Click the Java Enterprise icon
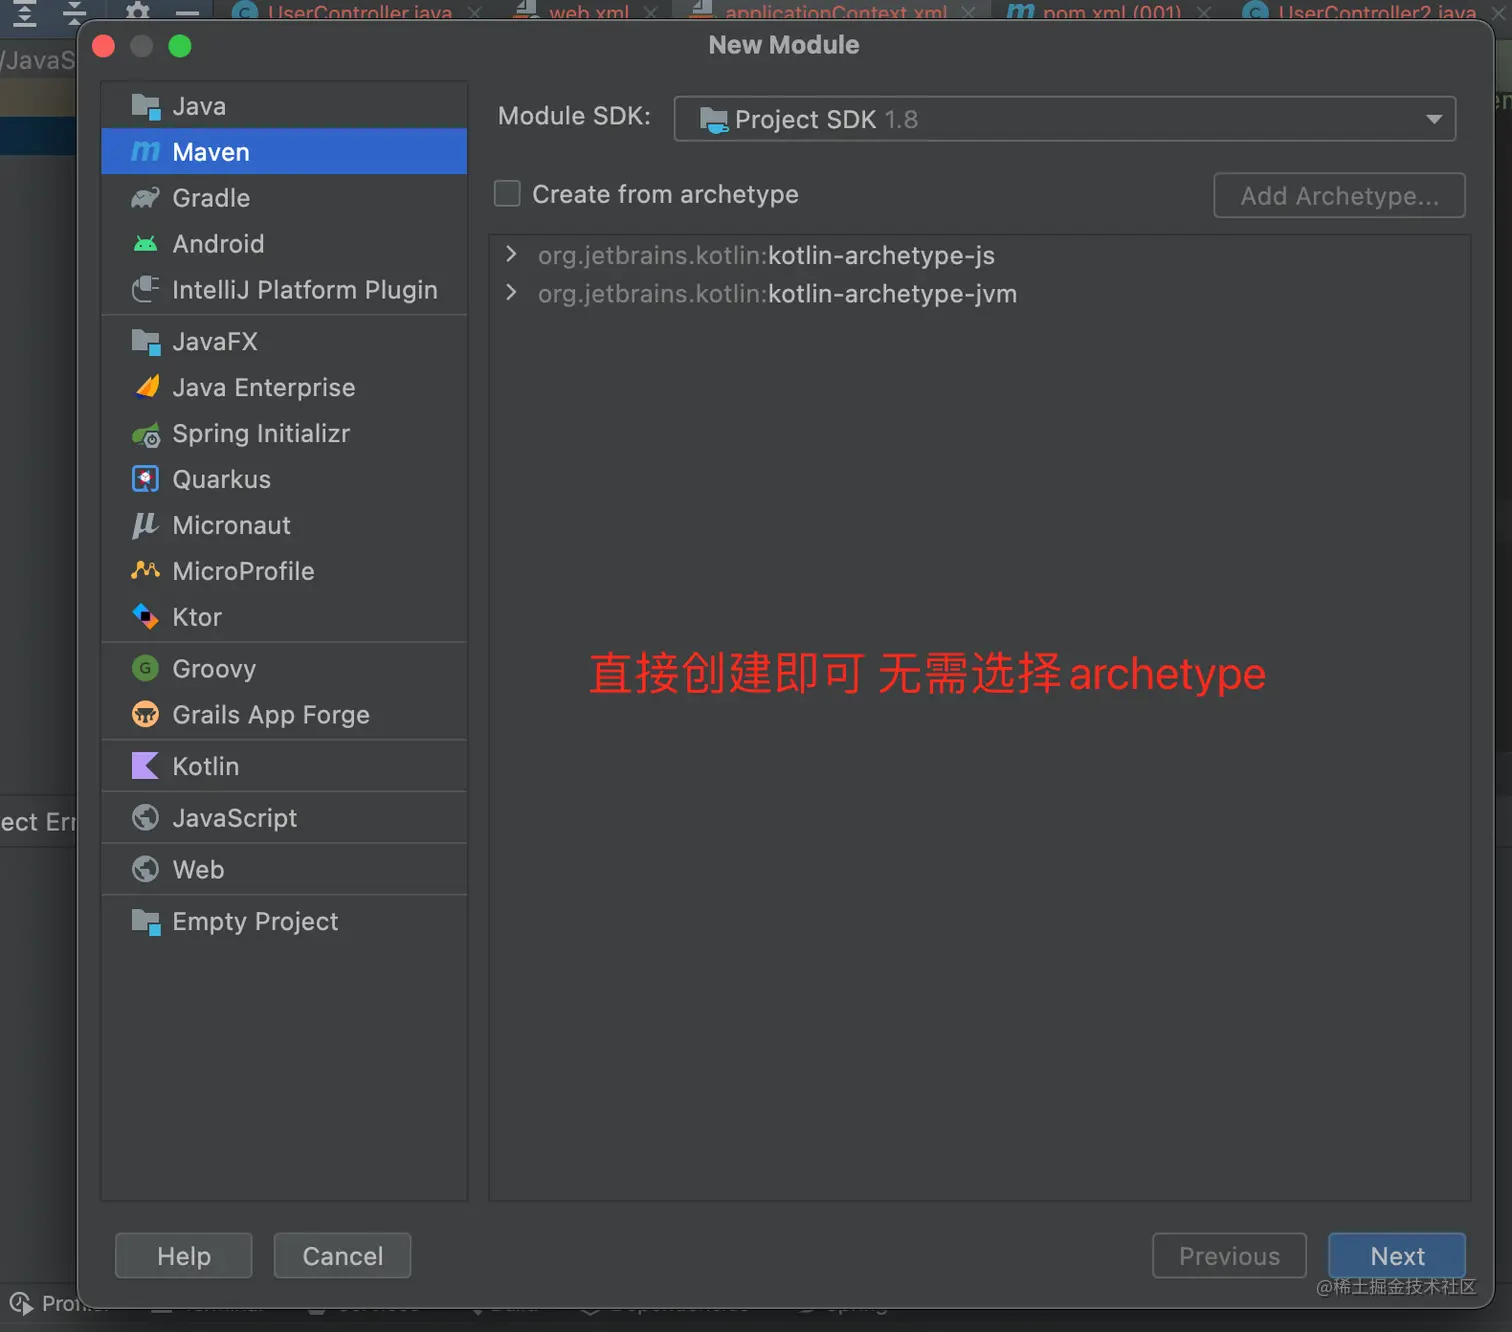Screen dimensions: 1512x1332 [146, 387]
